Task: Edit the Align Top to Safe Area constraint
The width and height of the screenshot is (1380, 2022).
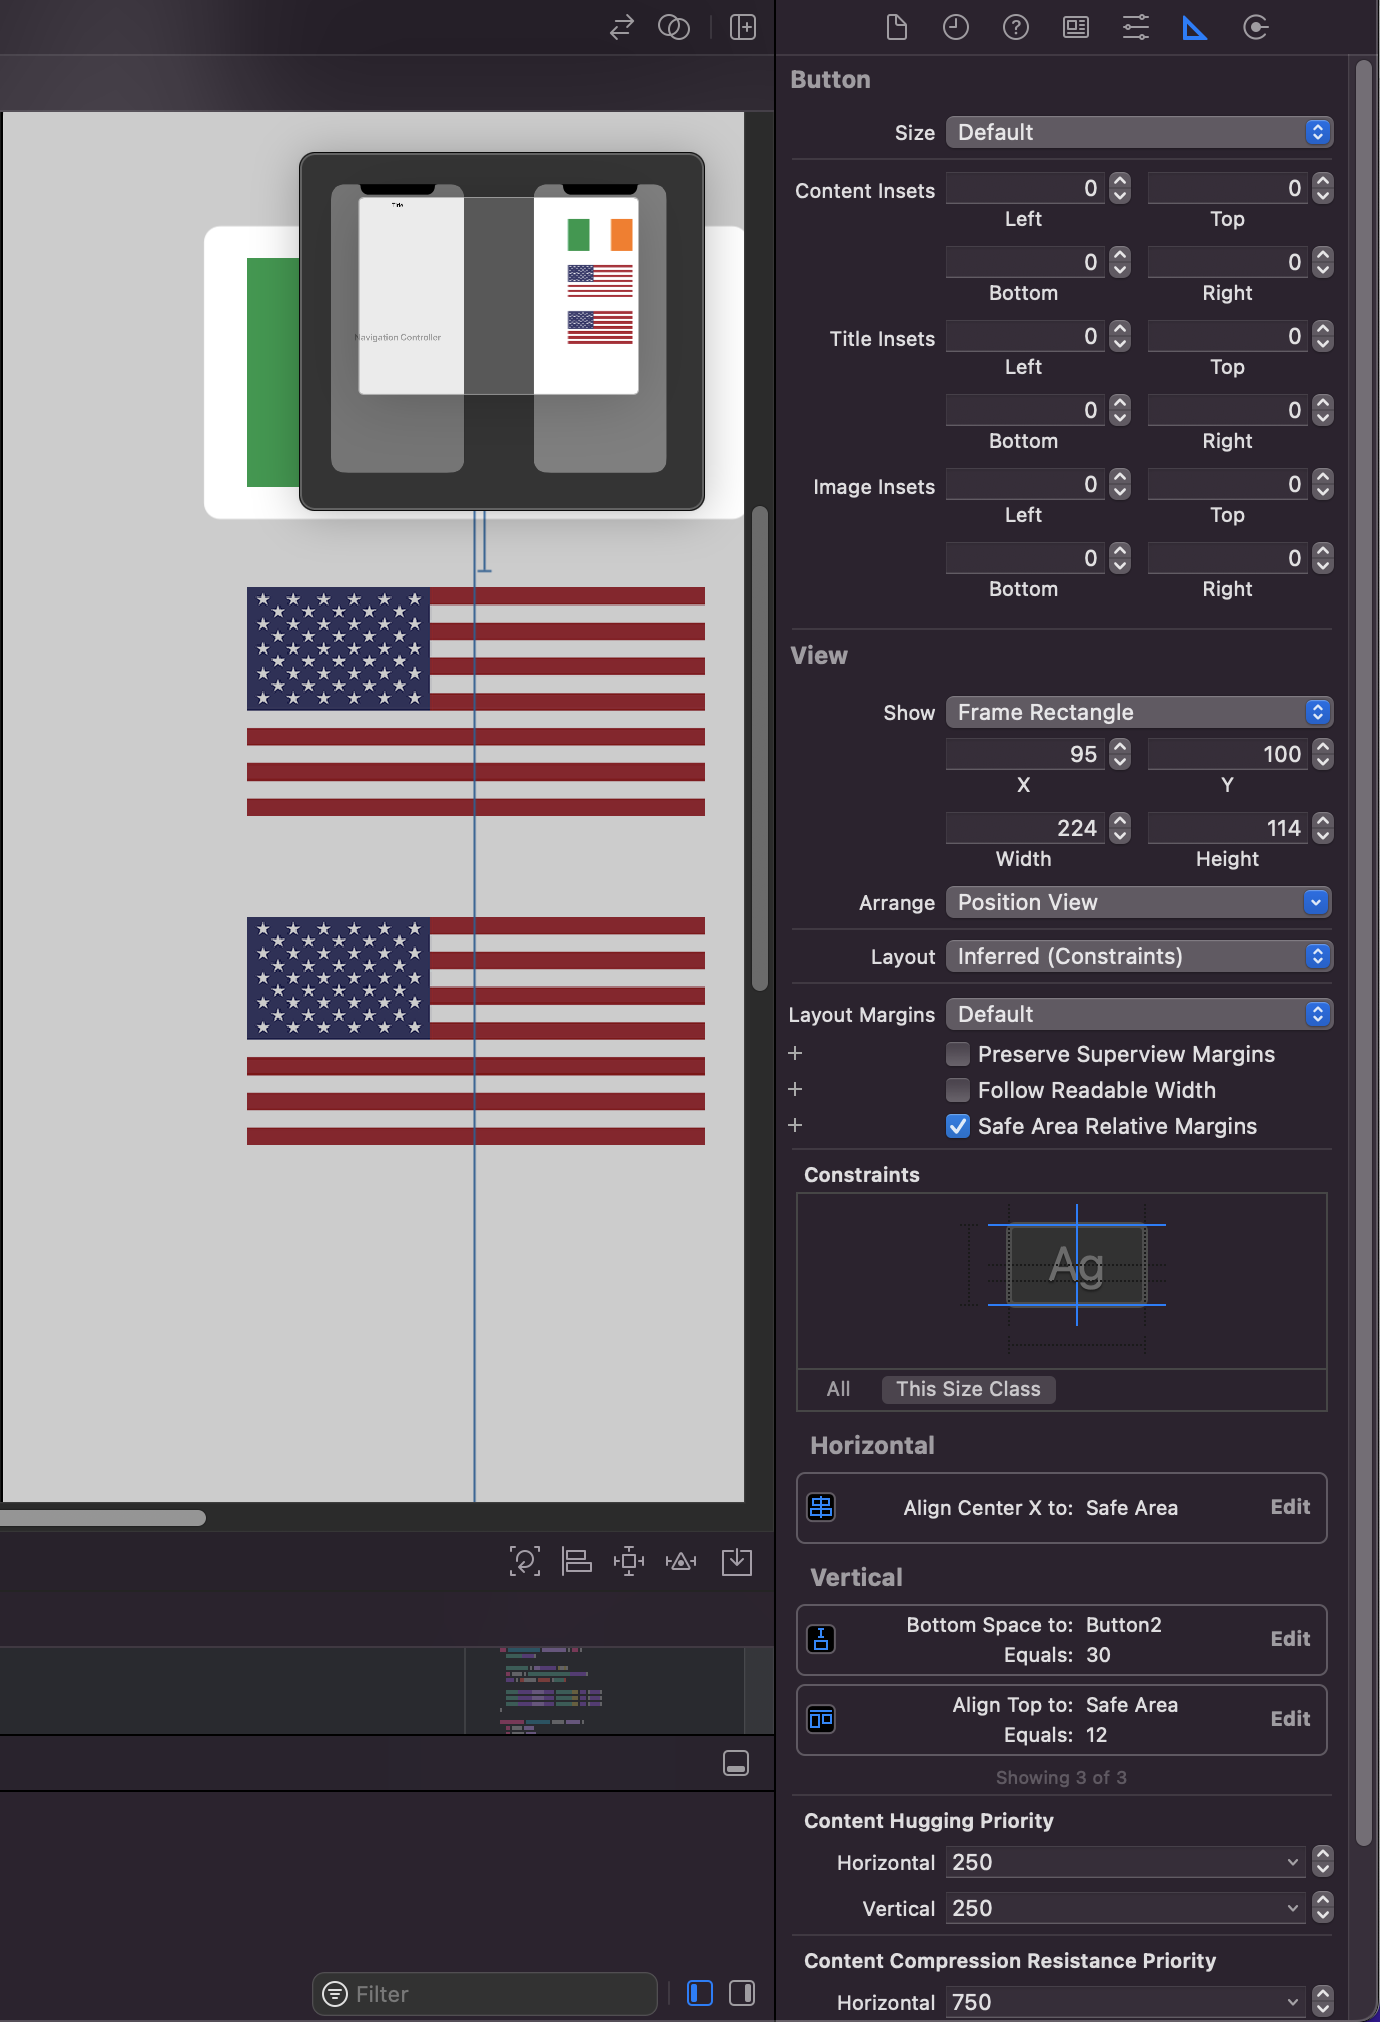Action: (x=1290, y=1719)
